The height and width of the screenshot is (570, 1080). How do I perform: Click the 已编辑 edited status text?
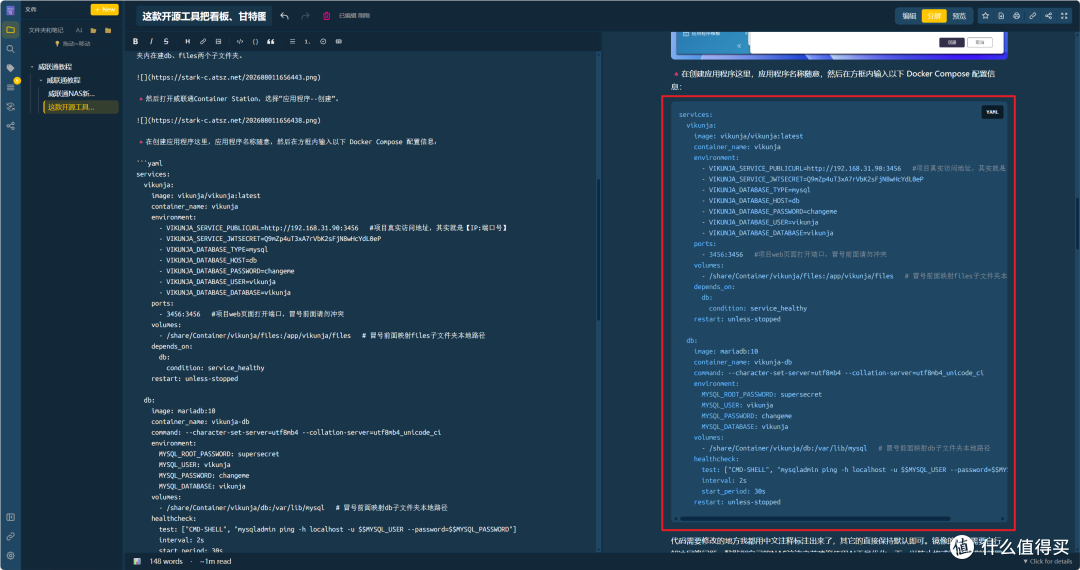(354, 16)
